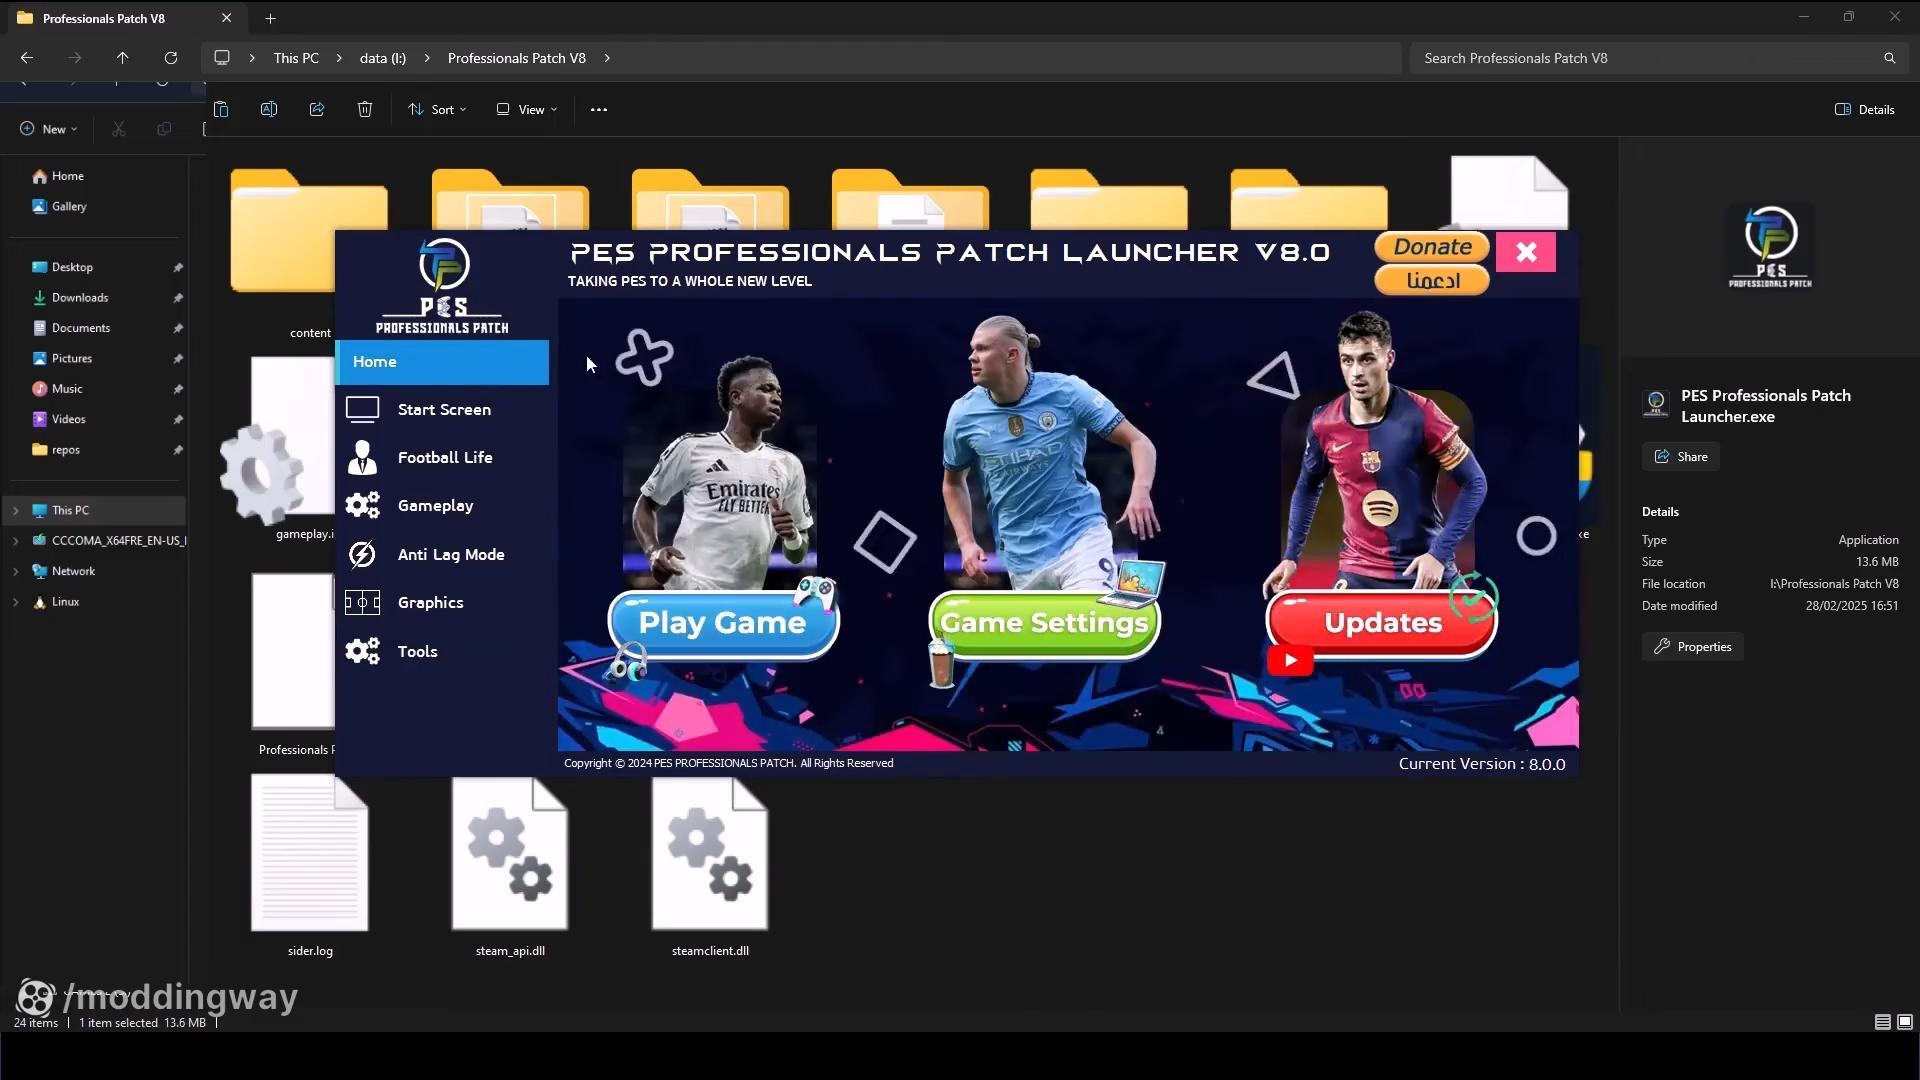Click the red Updates button

coord(1382,623)
